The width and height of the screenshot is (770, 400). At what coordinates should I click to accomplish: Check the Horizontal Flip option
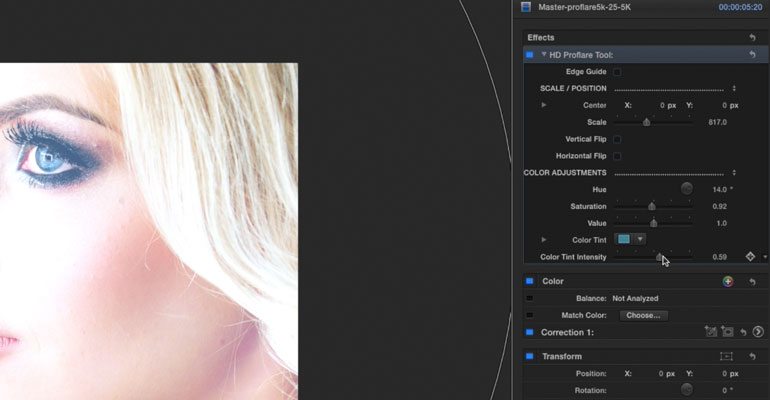click(617, 156)
